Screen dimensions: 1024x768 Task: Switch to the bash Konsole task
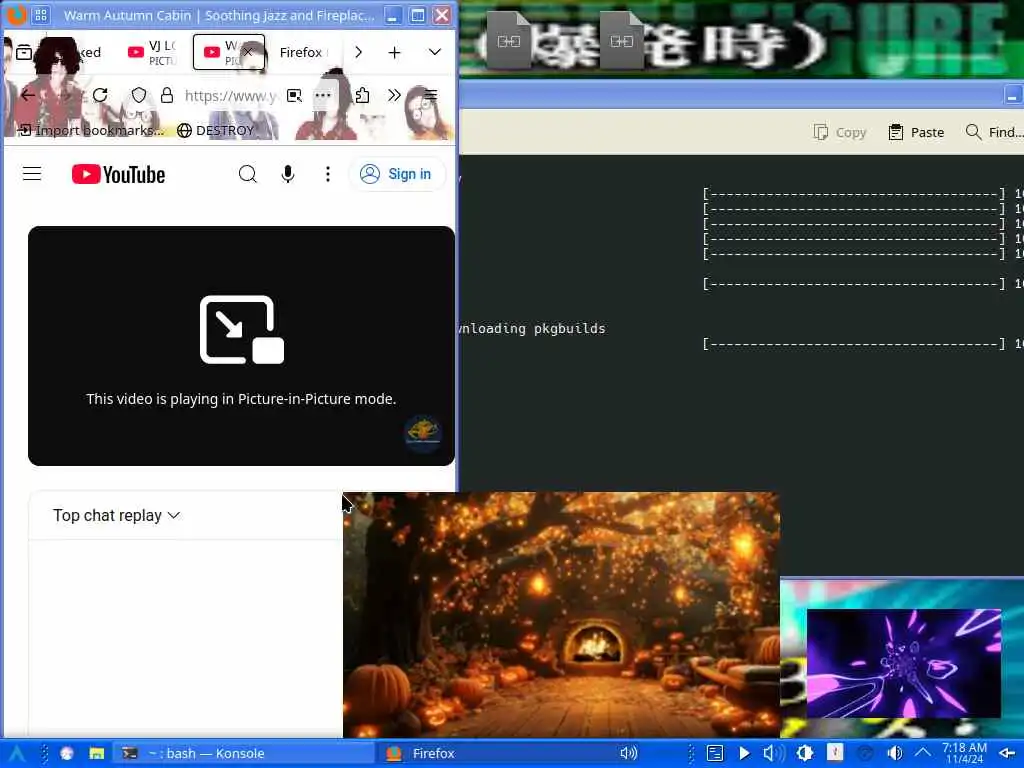(244, 754)
